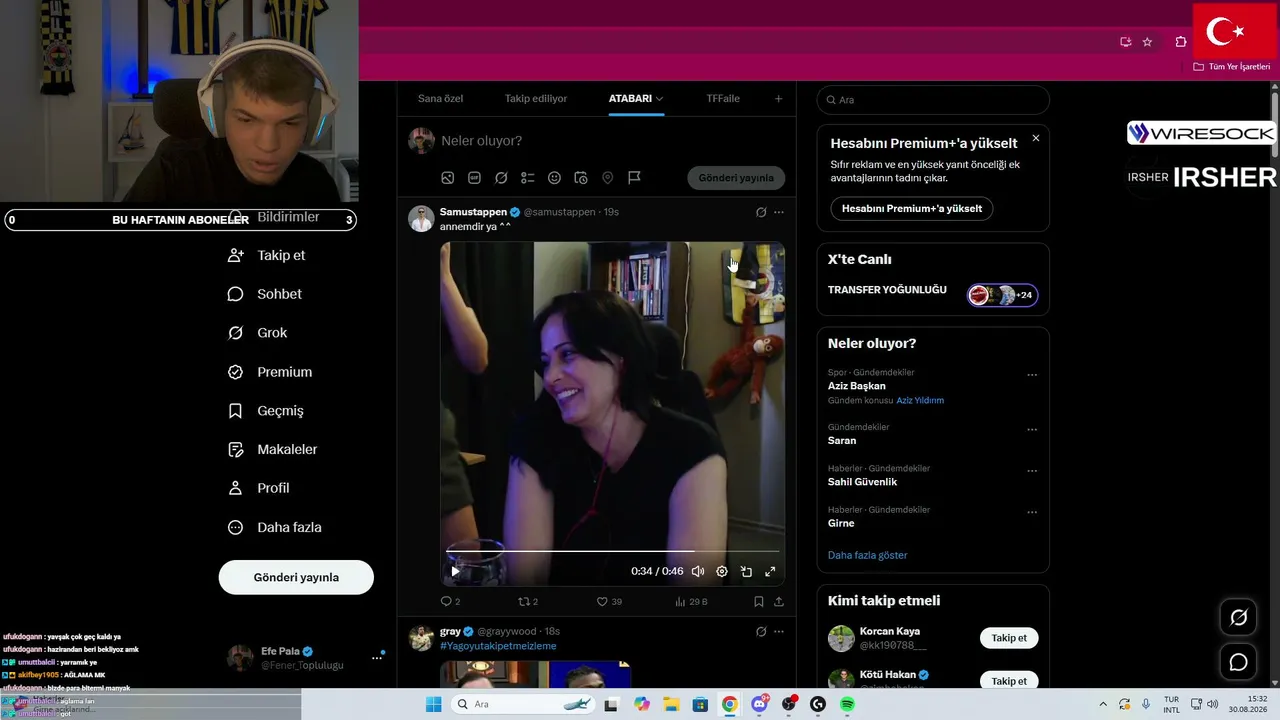Viewport: 1280px width, 720px height.
Task: Open the emoji picker in composer
Action: 554,178
